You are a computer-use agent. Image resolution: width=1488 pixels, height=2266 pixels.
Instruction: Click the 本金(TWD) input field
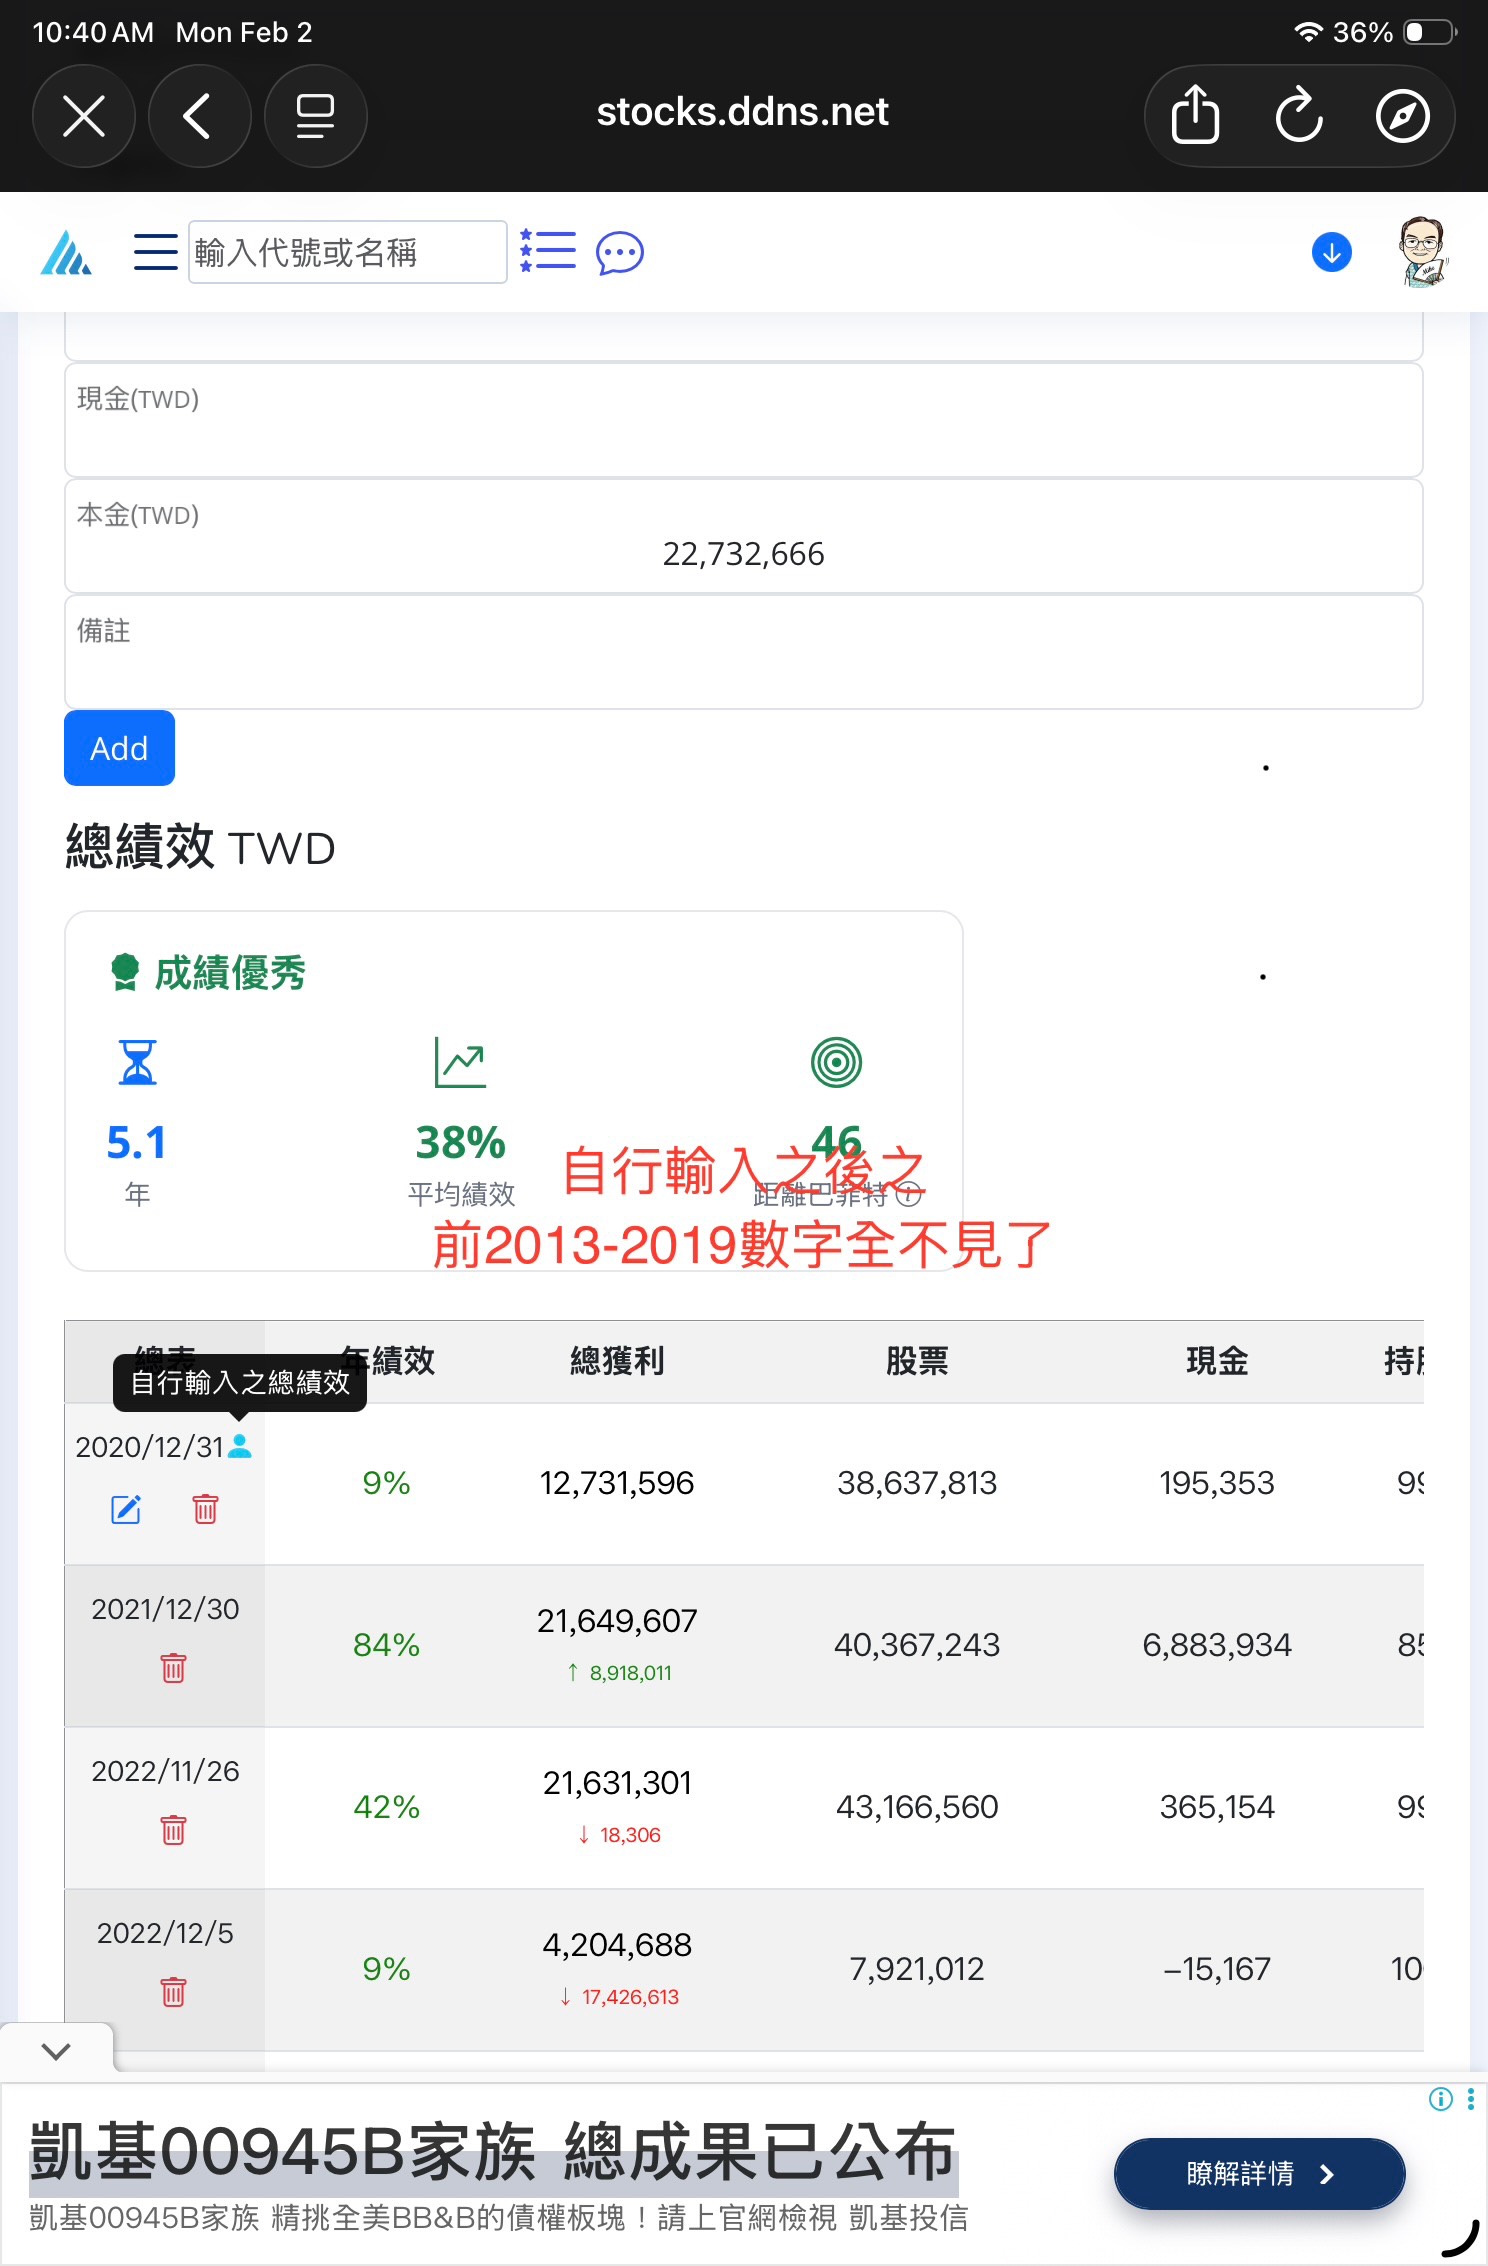[x=743, y=552]
